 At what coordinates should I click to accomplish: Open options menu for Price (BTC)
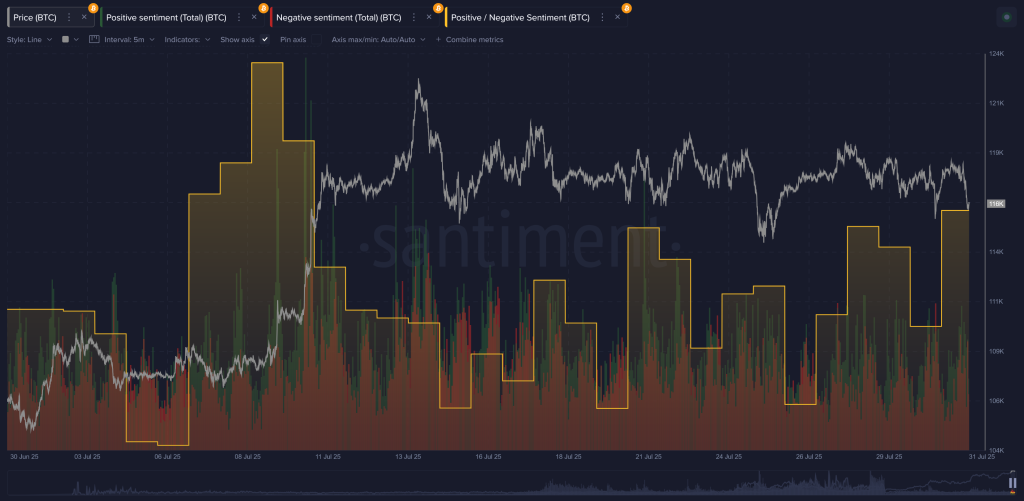tap(68, 17)
